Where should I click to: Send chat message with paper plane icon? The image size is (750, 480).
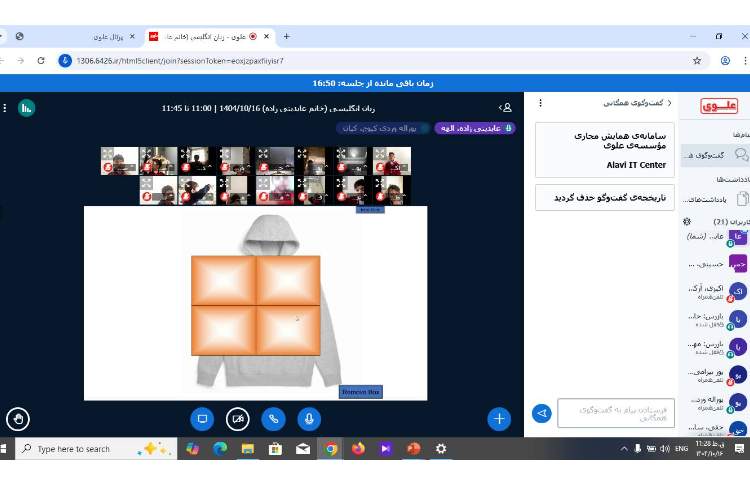[541, 413]
